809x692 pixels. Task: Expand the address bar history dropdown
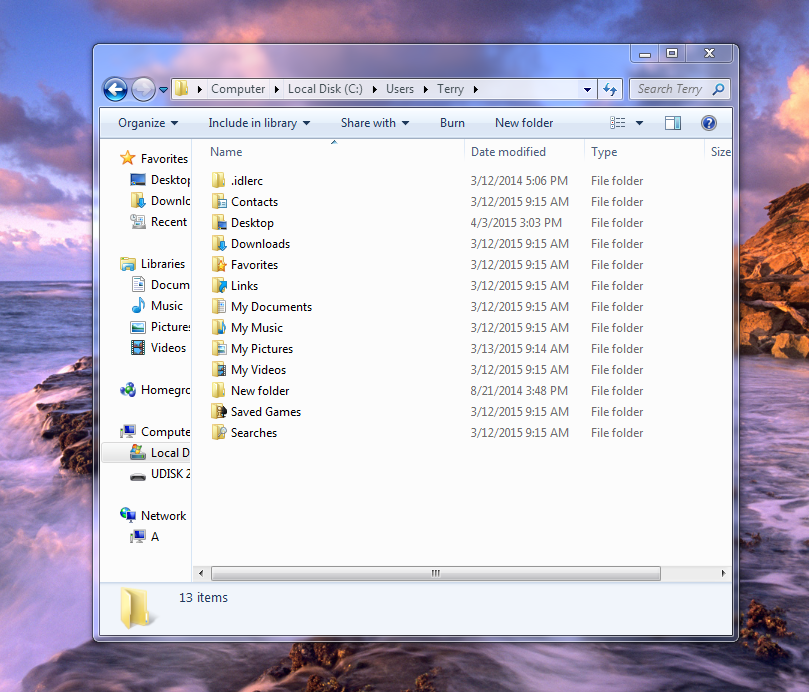tap(588, 89)
